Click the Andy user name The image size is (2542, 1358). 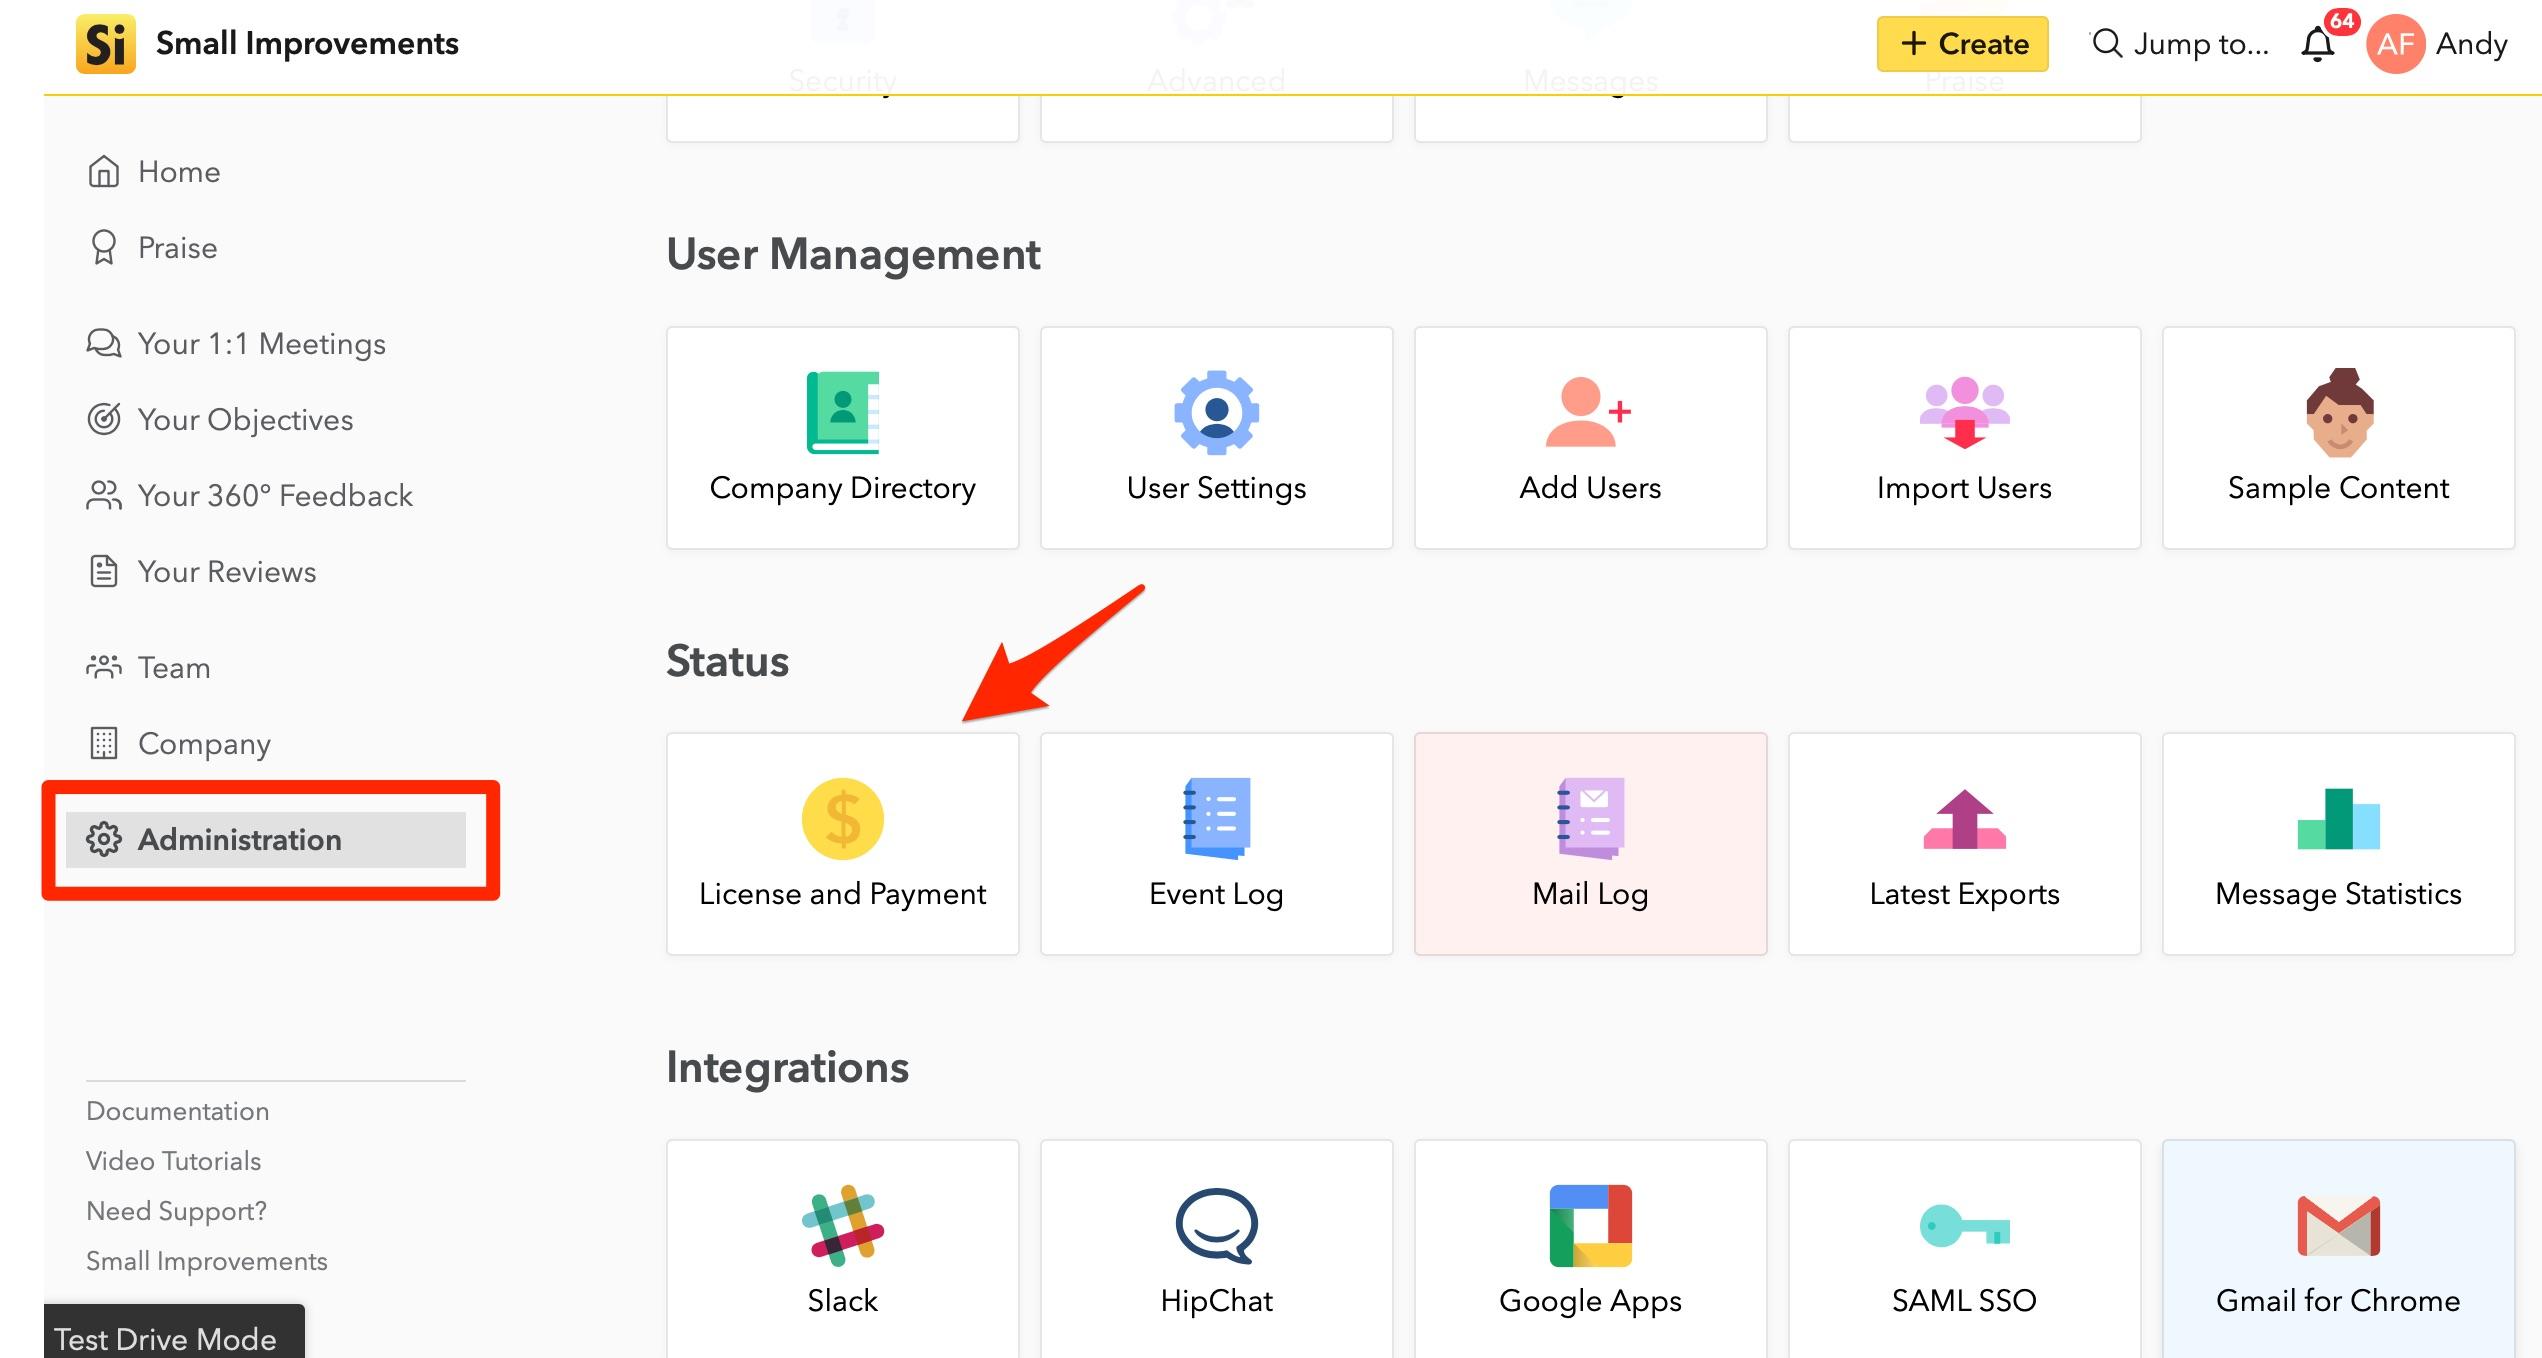pos(2472,44)
